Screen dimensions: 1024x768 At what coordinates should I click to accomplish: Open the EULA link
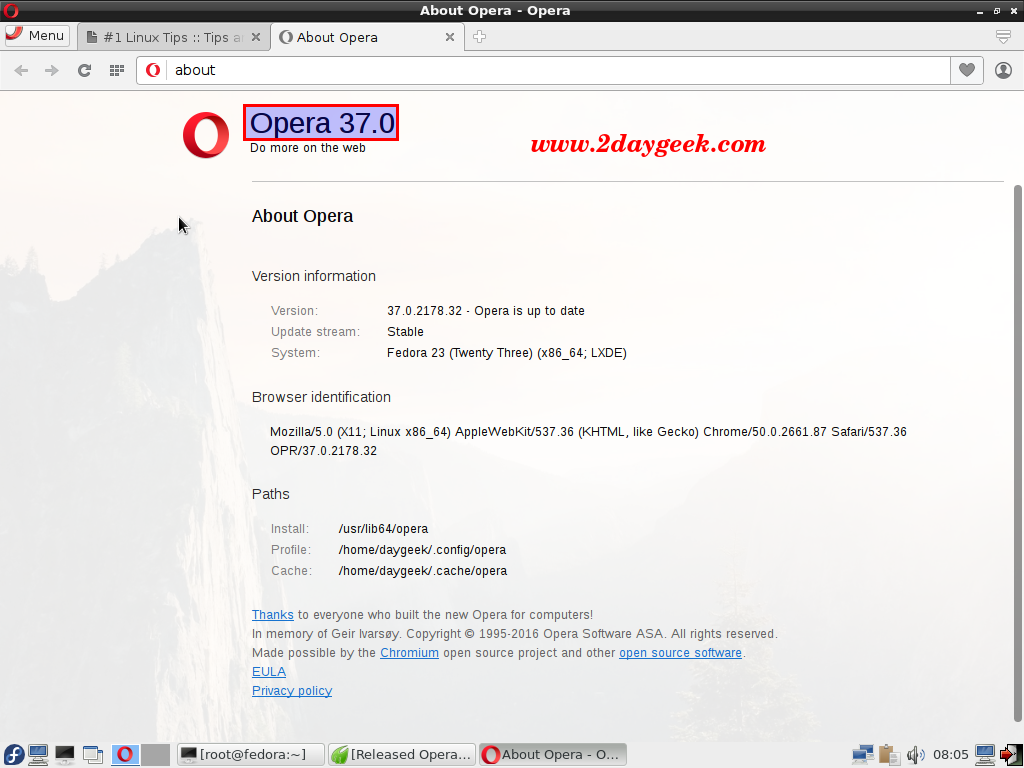point(269,671)
